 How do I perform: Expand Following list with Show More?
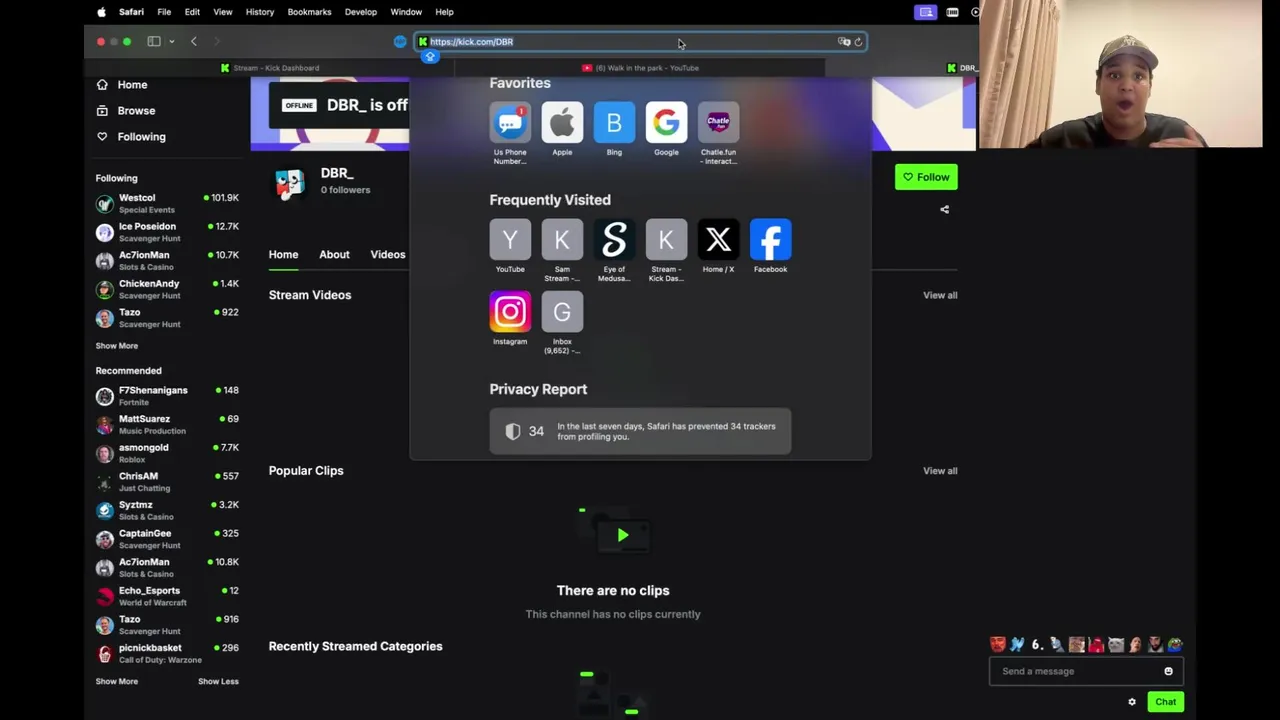[x=117, y=346]
